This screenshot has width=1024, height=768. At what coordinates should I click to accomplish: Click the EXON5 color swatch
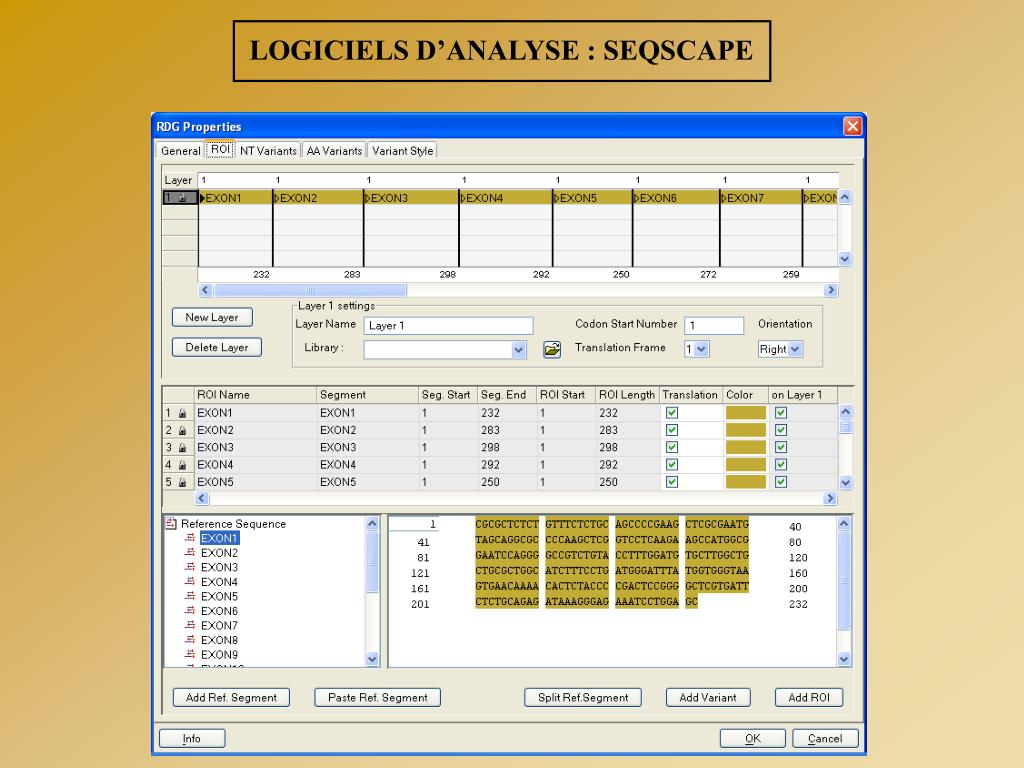[x=746, y=482]
